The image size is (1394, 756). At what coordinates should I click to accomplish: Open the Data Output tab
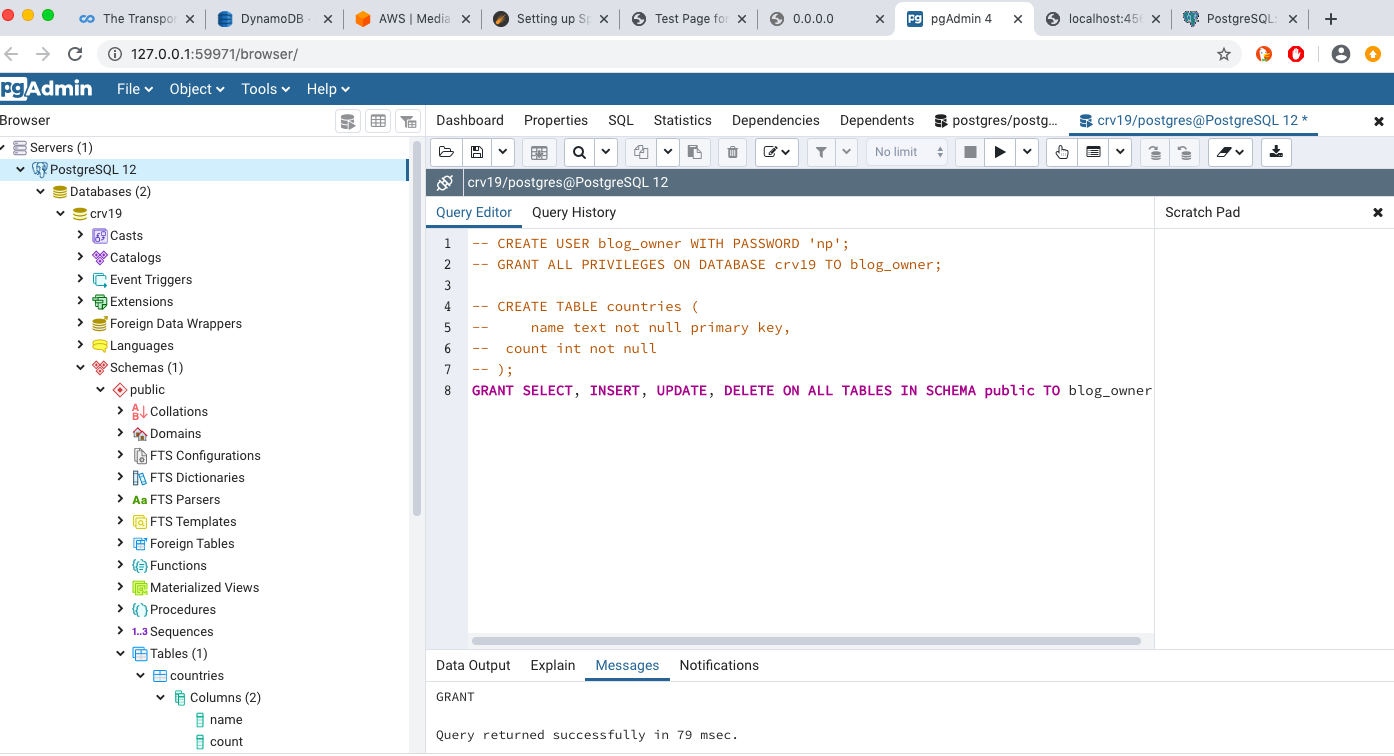click(473, 665)
